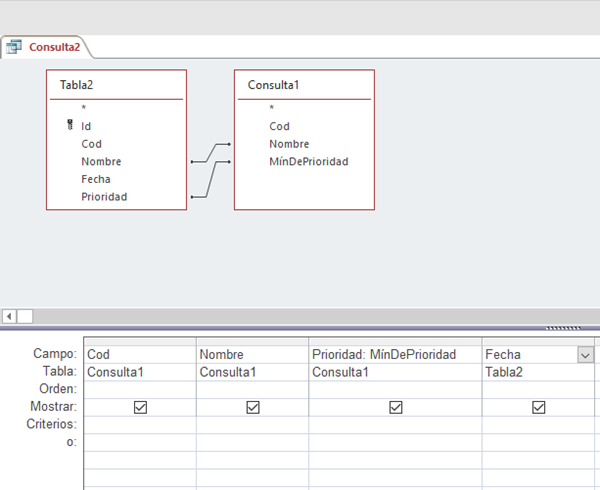This screenshot has width=600, height=490.
Task: Click the Campo cell containing Prioridad: MínDePrioridad
Action: tap(394, 355)
